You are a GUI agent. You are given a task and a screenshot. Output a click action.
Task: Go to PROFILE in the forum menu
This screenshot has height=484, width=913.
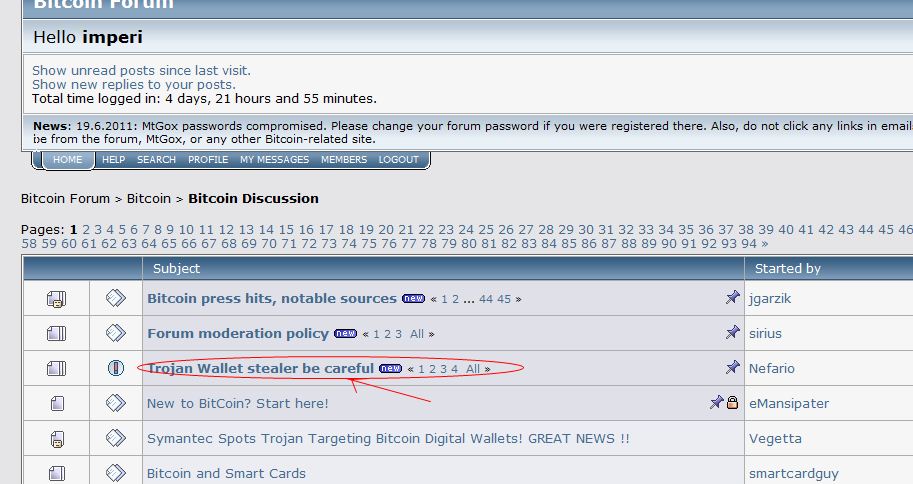click(x=208, y=160)
